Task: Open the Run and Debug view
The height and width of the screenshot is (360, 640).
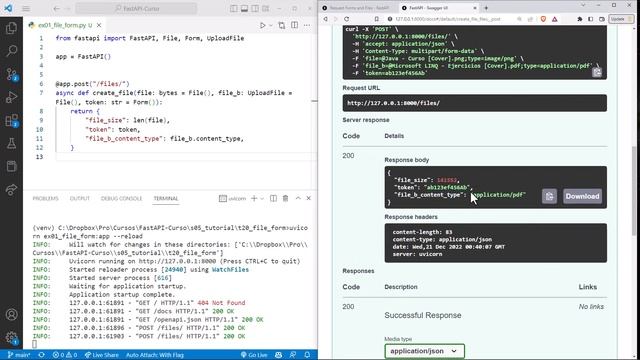Action: (11, 97)
